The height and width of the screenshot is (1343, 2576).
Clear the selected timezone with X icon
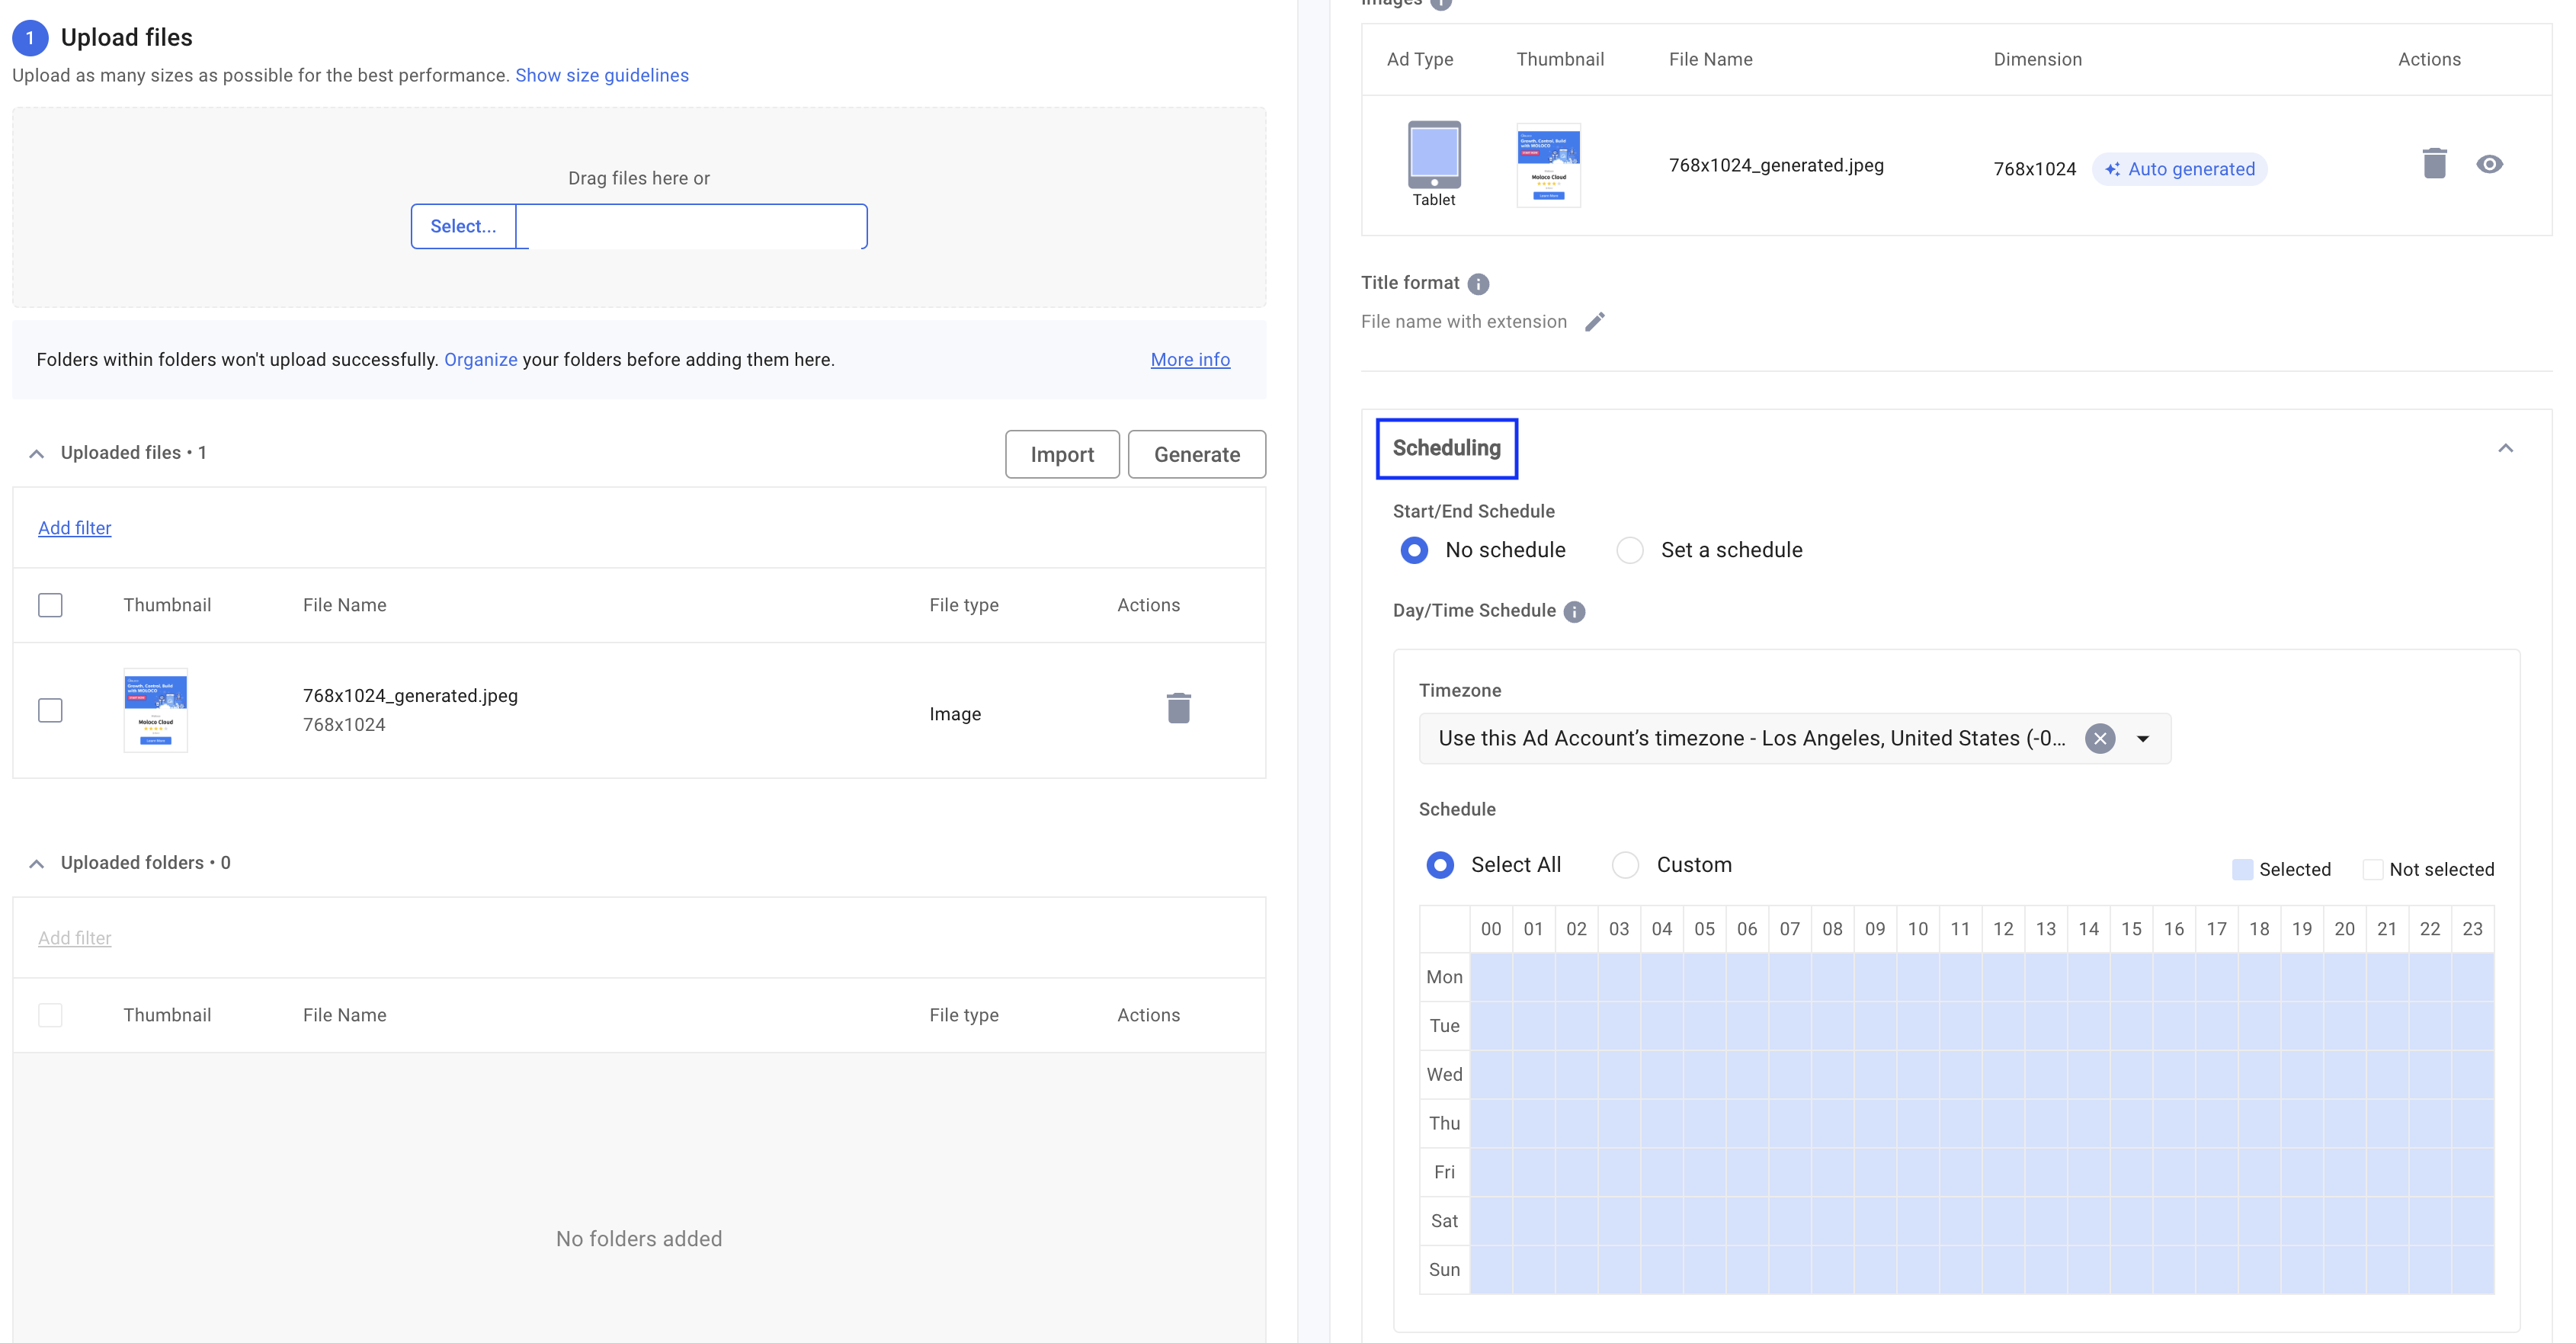2100,739
